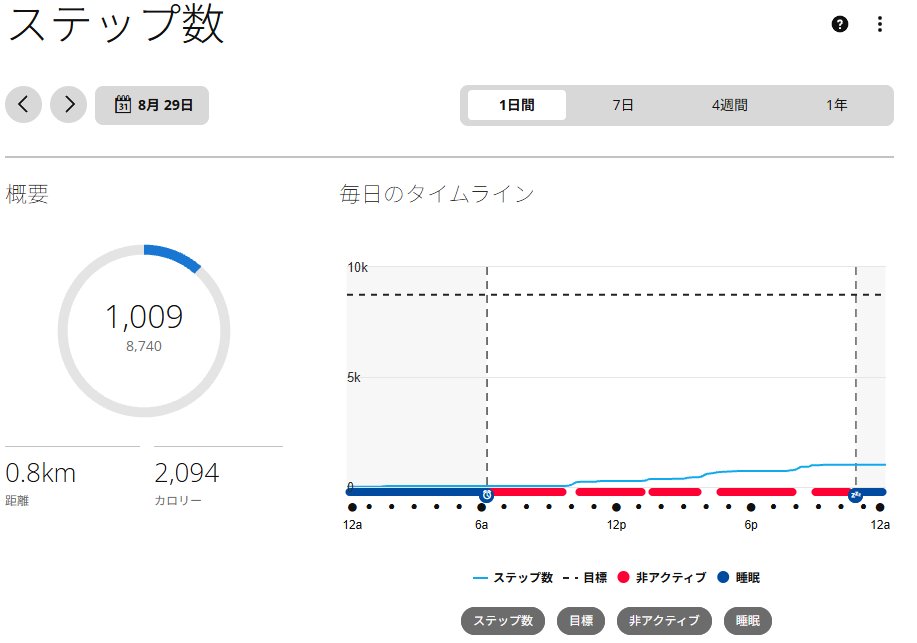
Task: Click the 6p marker dot on the timeline
Action: pos(751,507)
